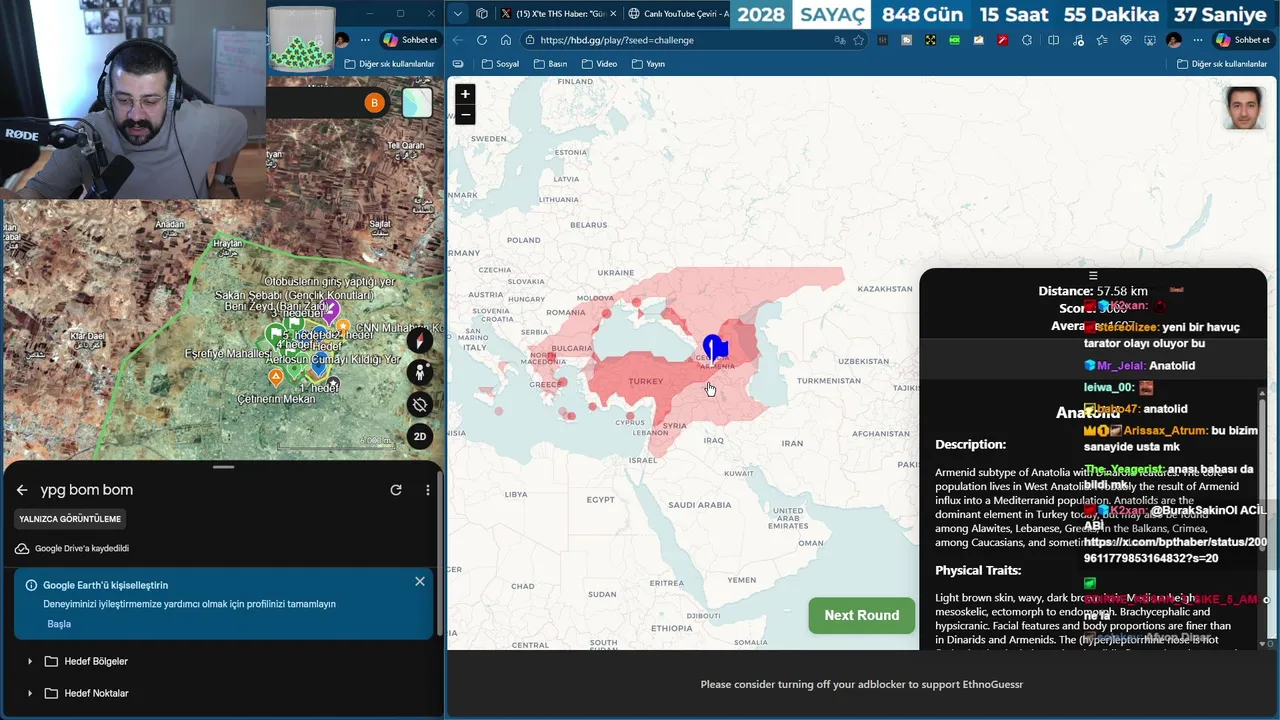Click the Çetinerin Mekan orange pin
This screenshot has height=720, width=1280.
[276, 377]
